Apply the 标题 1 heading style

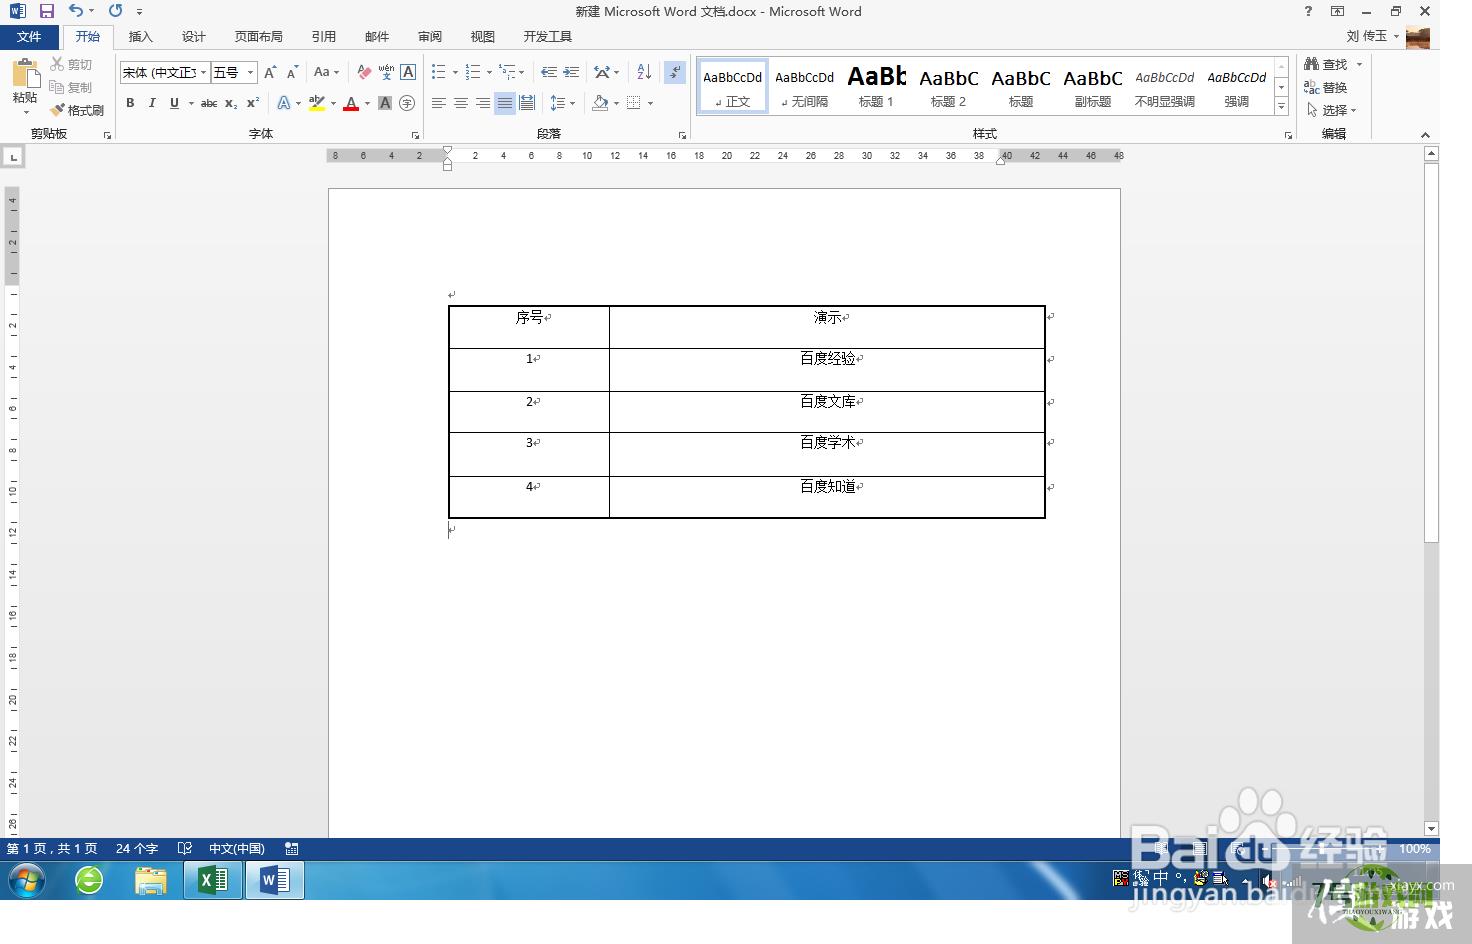(876, 86)
